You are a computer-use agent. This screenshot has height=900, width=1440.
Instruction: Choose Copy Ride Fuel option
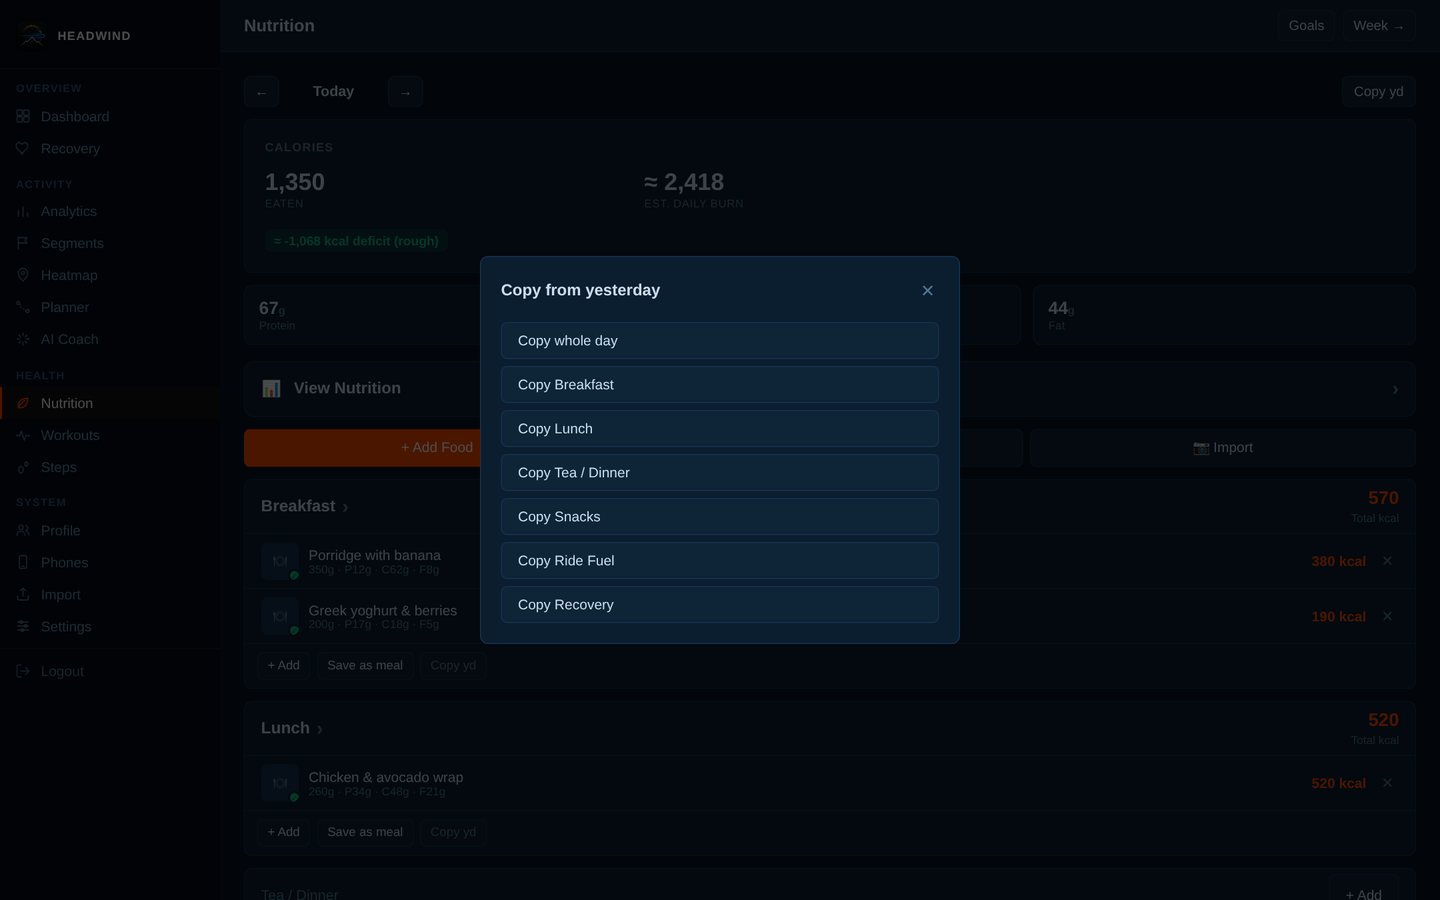coord(720,561)
